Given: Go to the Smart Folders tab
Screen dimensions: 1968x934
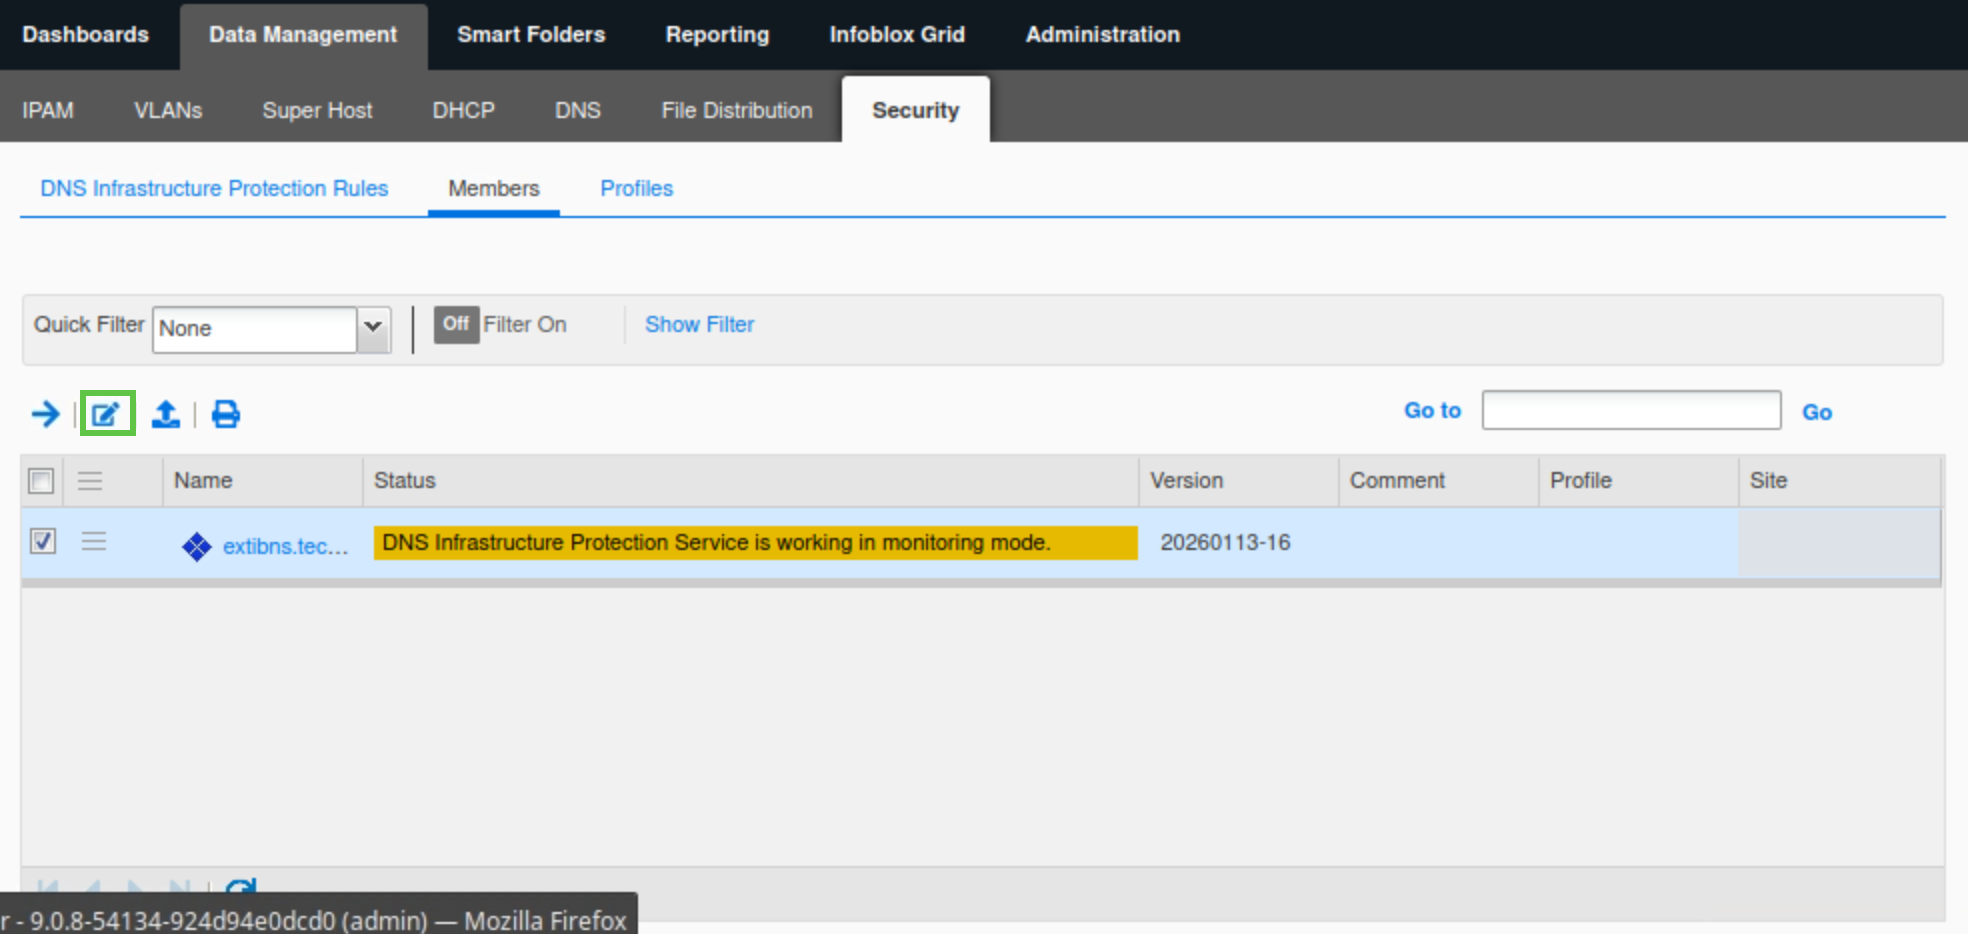Looking at the screenshot, I should [x=531, y=35].
